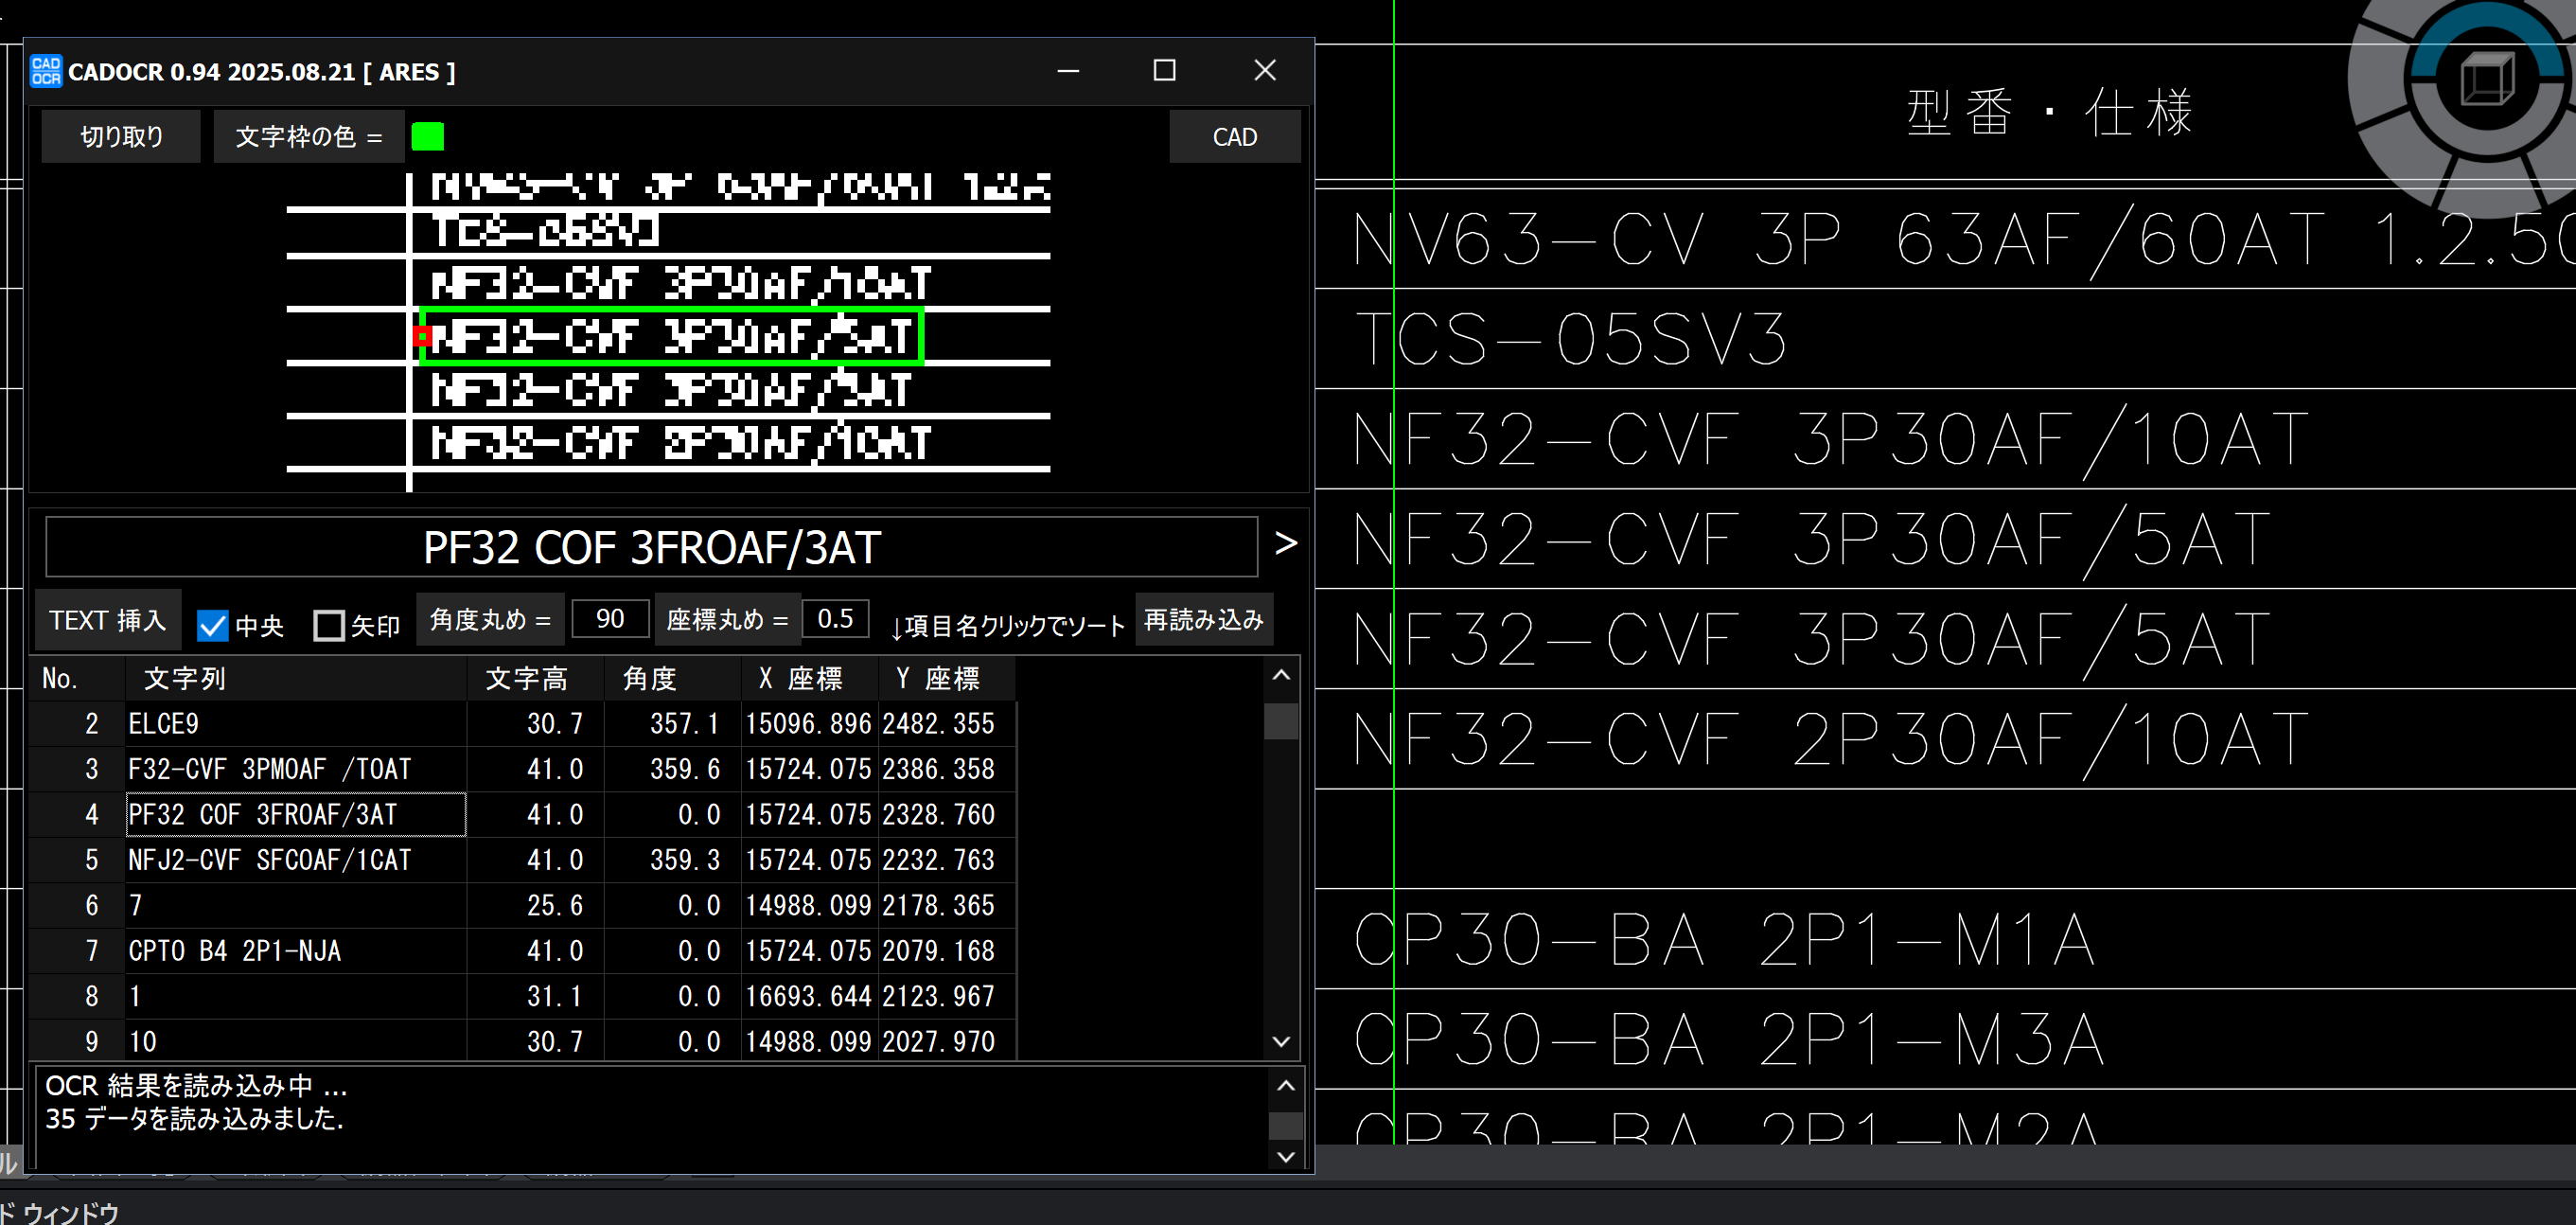Click the 3D view cube icon

pyautogui.click(x=2487, y=78)
